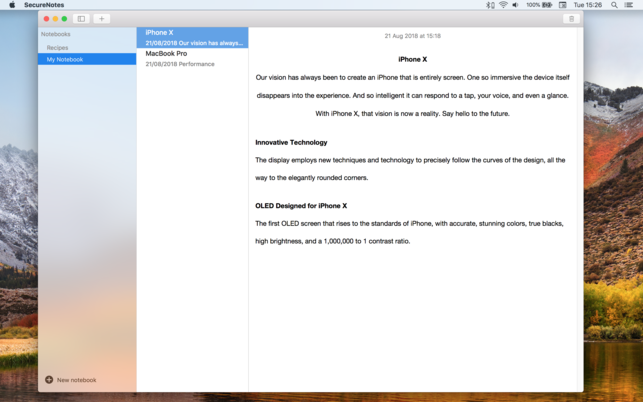Viewport: 643px width, 402px height.
Task: Delete the note using the trash icon
Action: [x=571, y=18]
